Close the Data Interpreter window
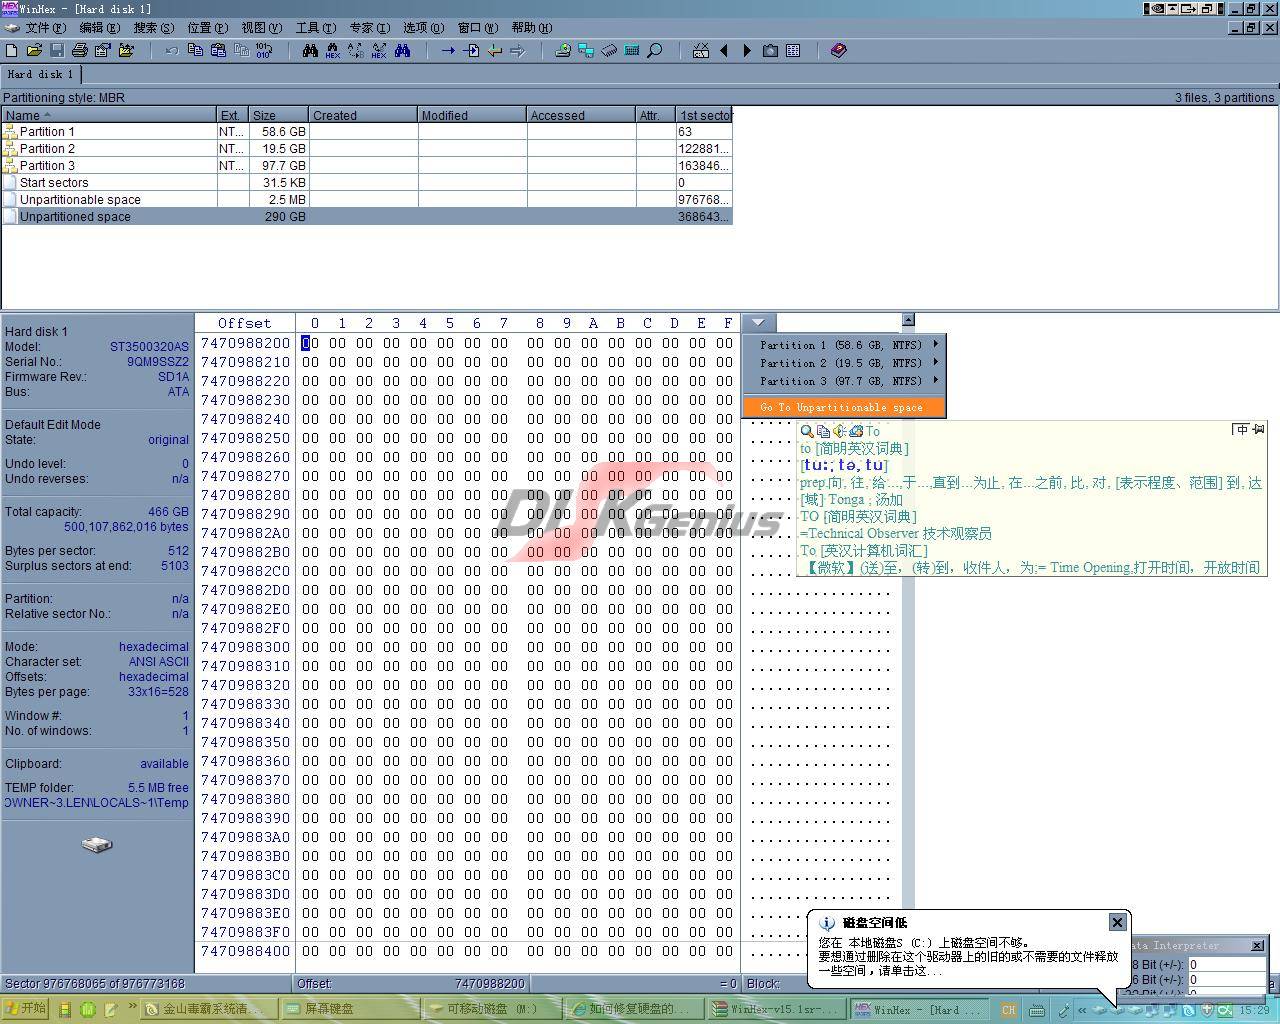The width and height of the screenshot is (1280, 1024). tap(1257, 945)
